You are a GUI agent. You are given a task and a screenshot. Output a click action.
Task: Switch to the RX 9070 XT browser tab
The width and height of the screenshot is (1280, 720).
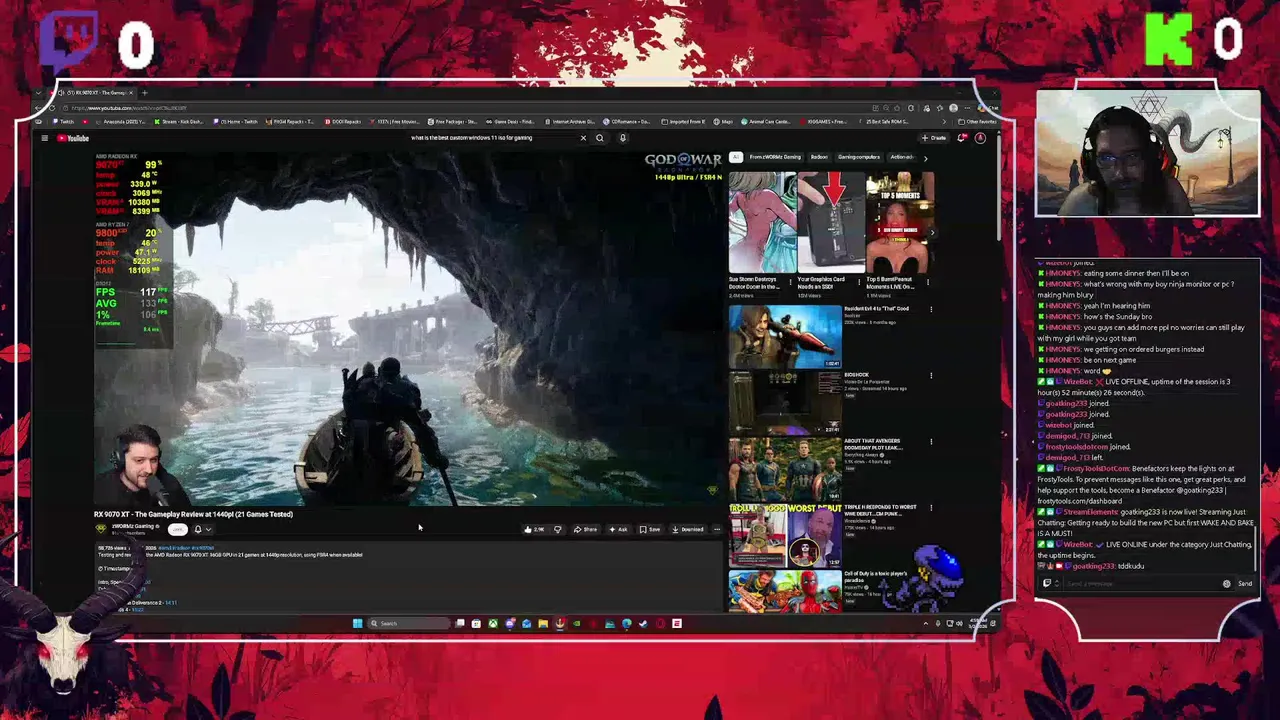coord(96,93)
